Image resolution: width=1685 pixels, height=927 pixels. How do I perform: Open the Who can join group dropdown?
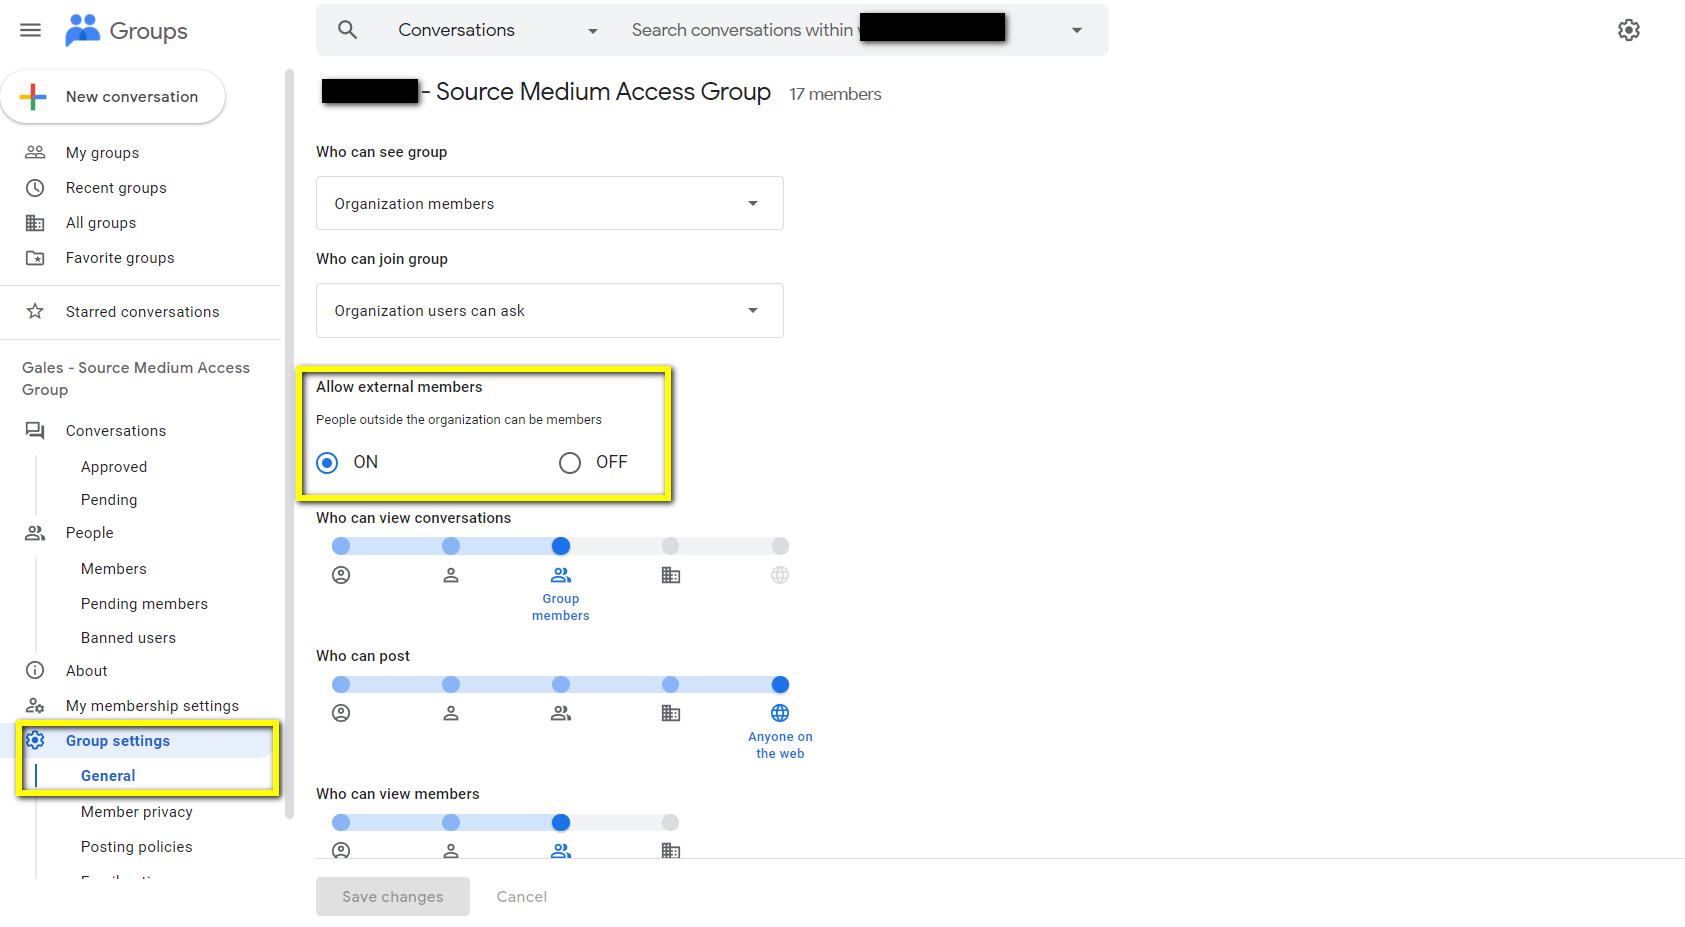click(x=550, y=310)
